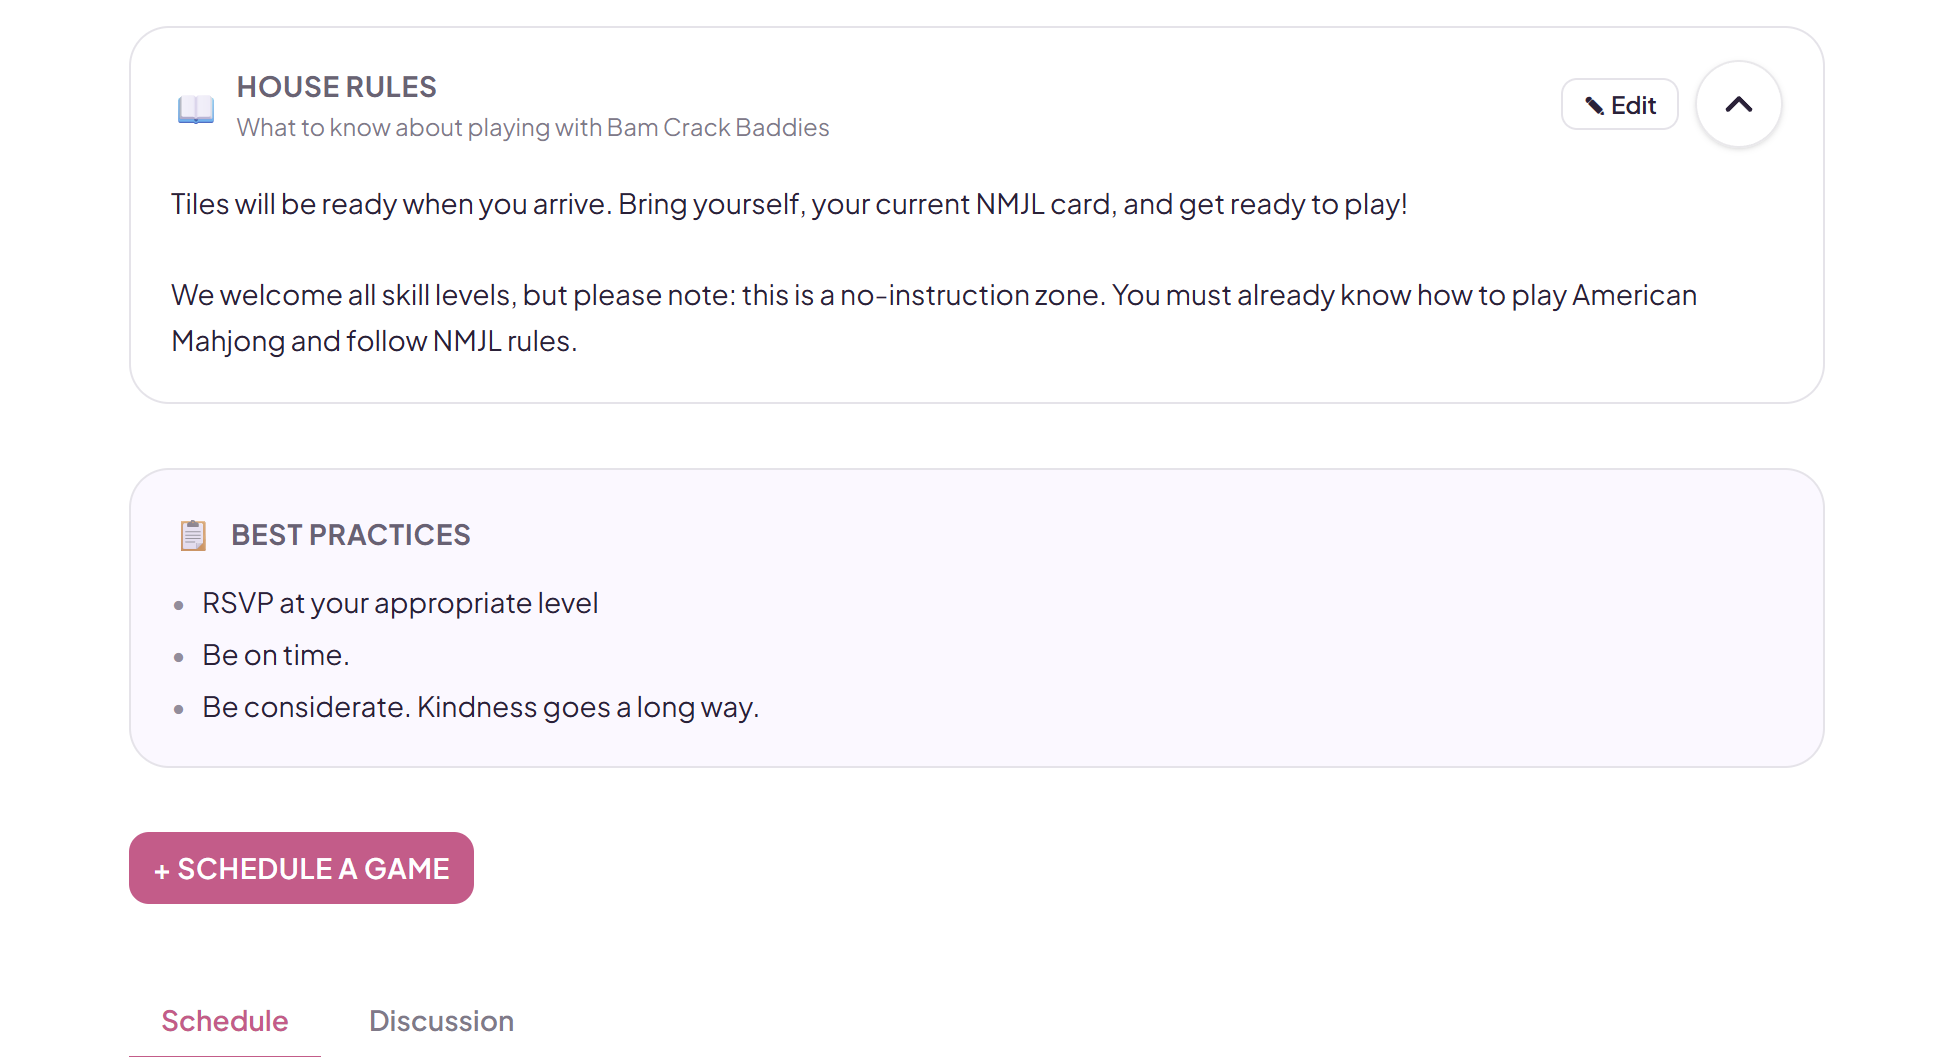The image size is (1943, 1057).
Task: Open the Discussion tab
Action: (x=441, y=1021)
